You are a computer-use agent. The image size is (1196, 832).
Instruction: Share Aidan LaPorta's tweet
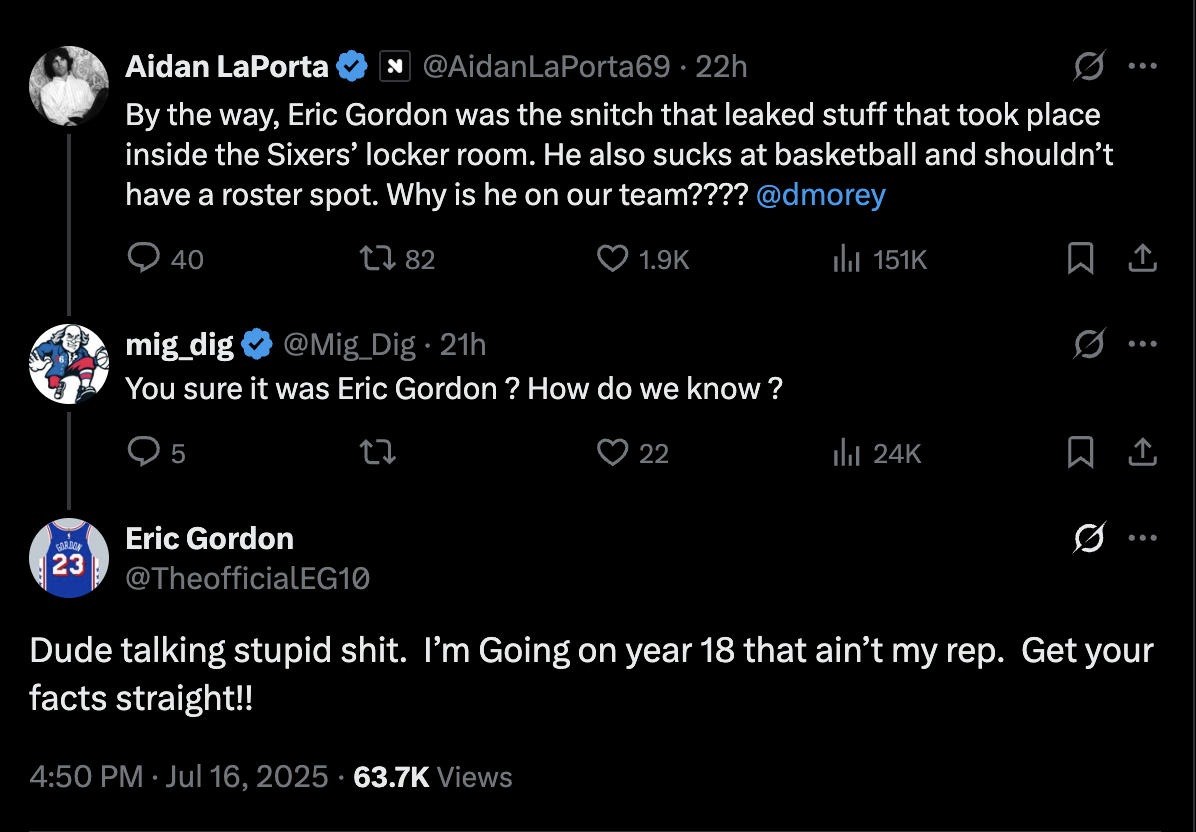[x=1142, y=259]
